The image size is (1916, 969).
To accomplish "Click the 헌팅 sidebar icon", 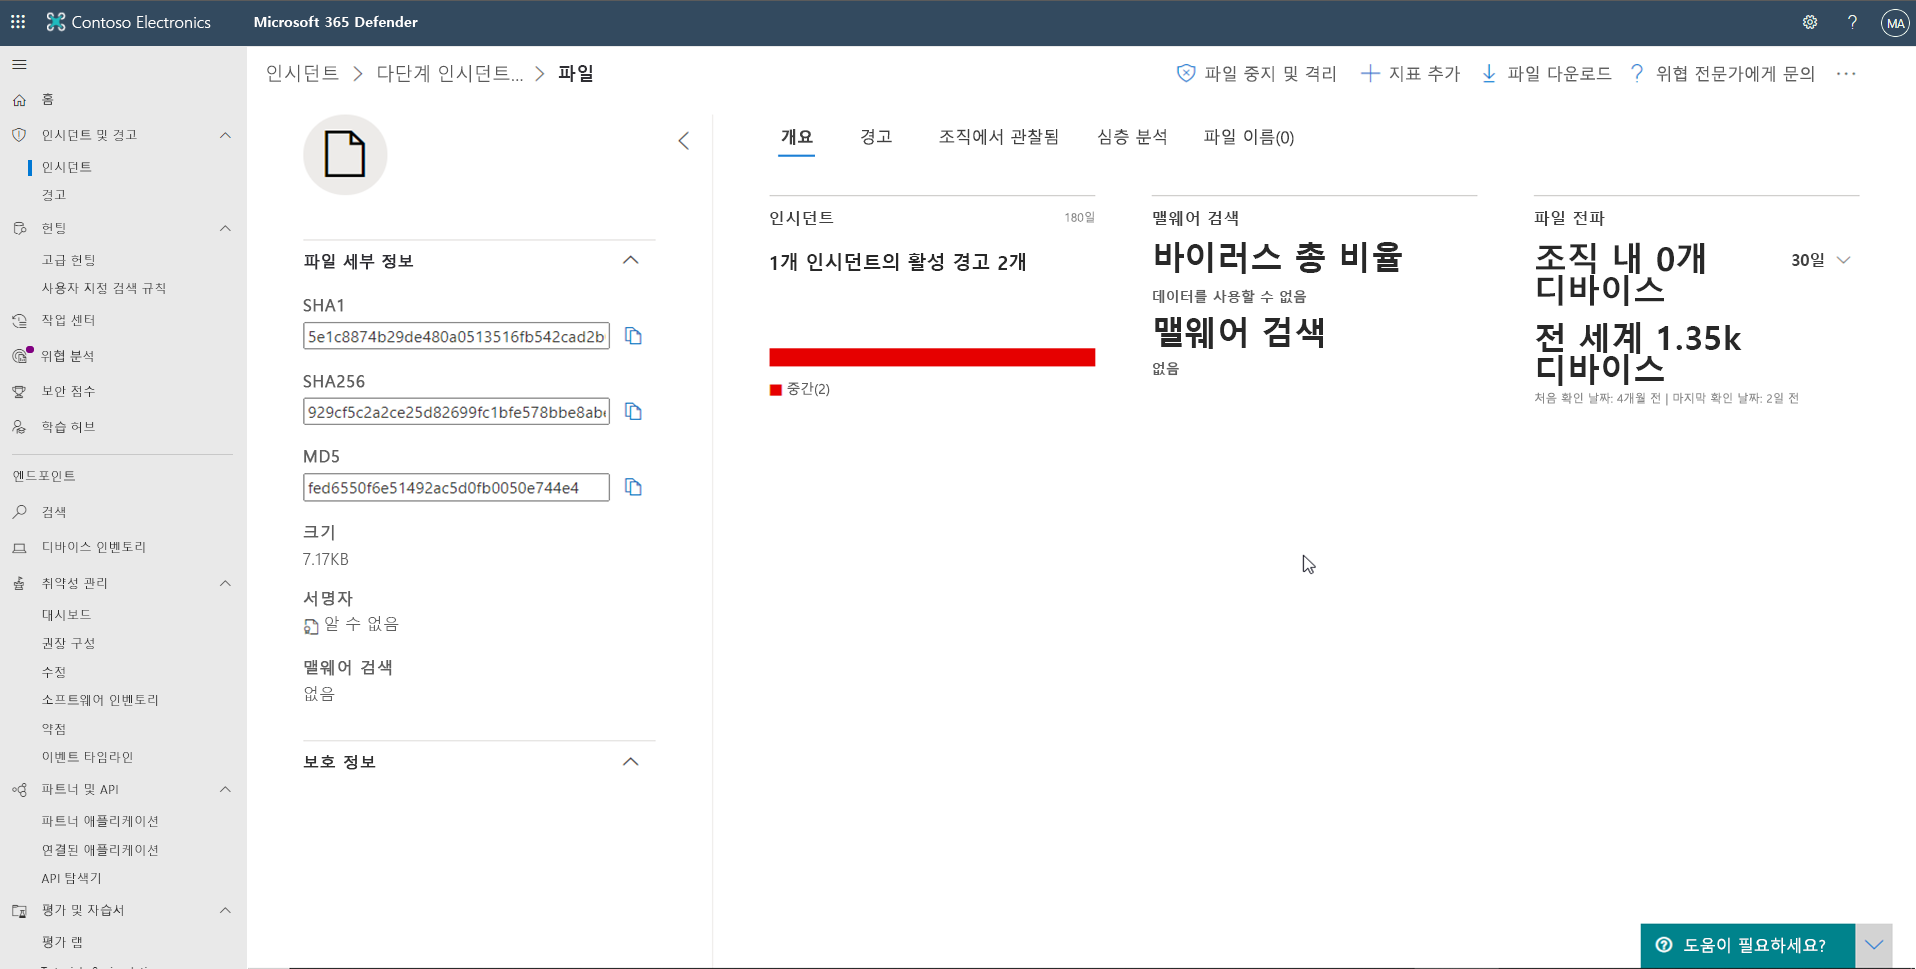I will [19, 228].
